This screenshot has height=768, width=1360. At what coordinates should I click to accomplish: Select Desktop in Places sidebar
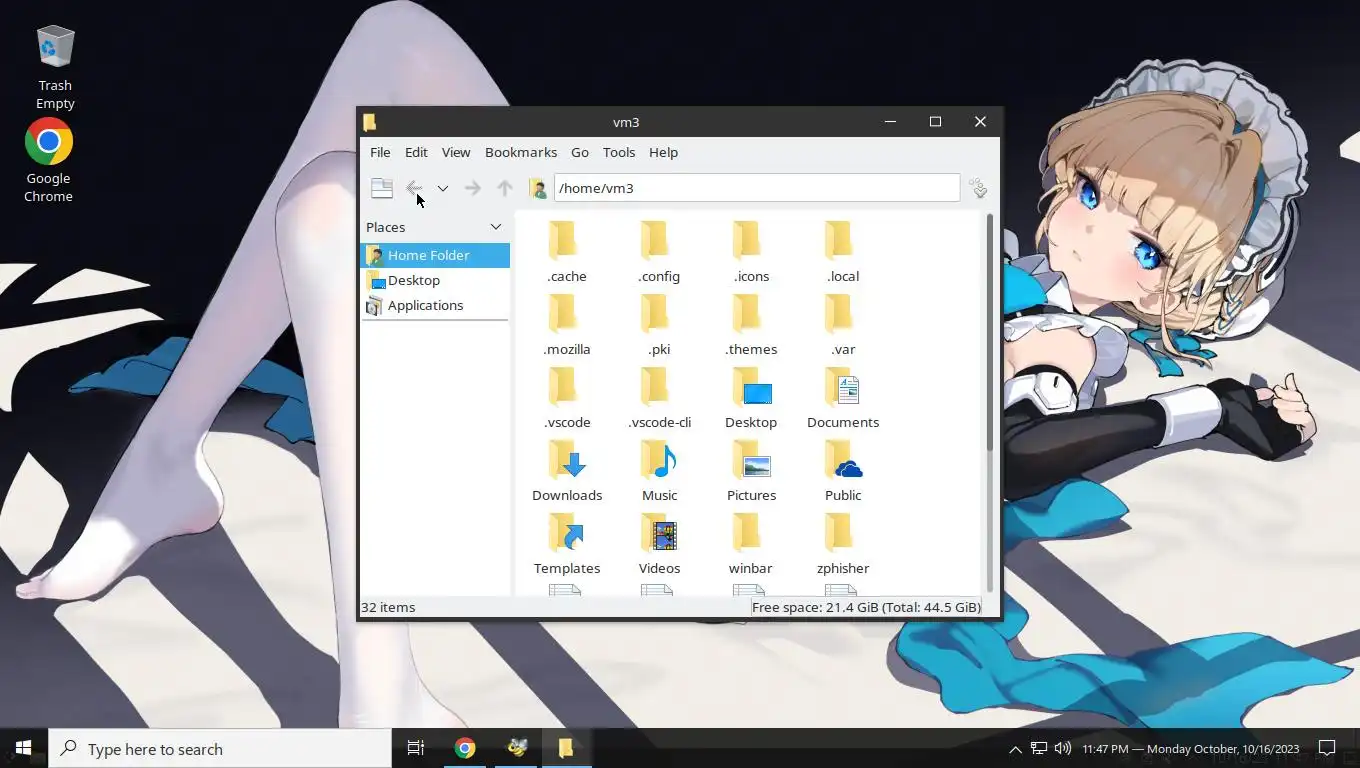435,280
